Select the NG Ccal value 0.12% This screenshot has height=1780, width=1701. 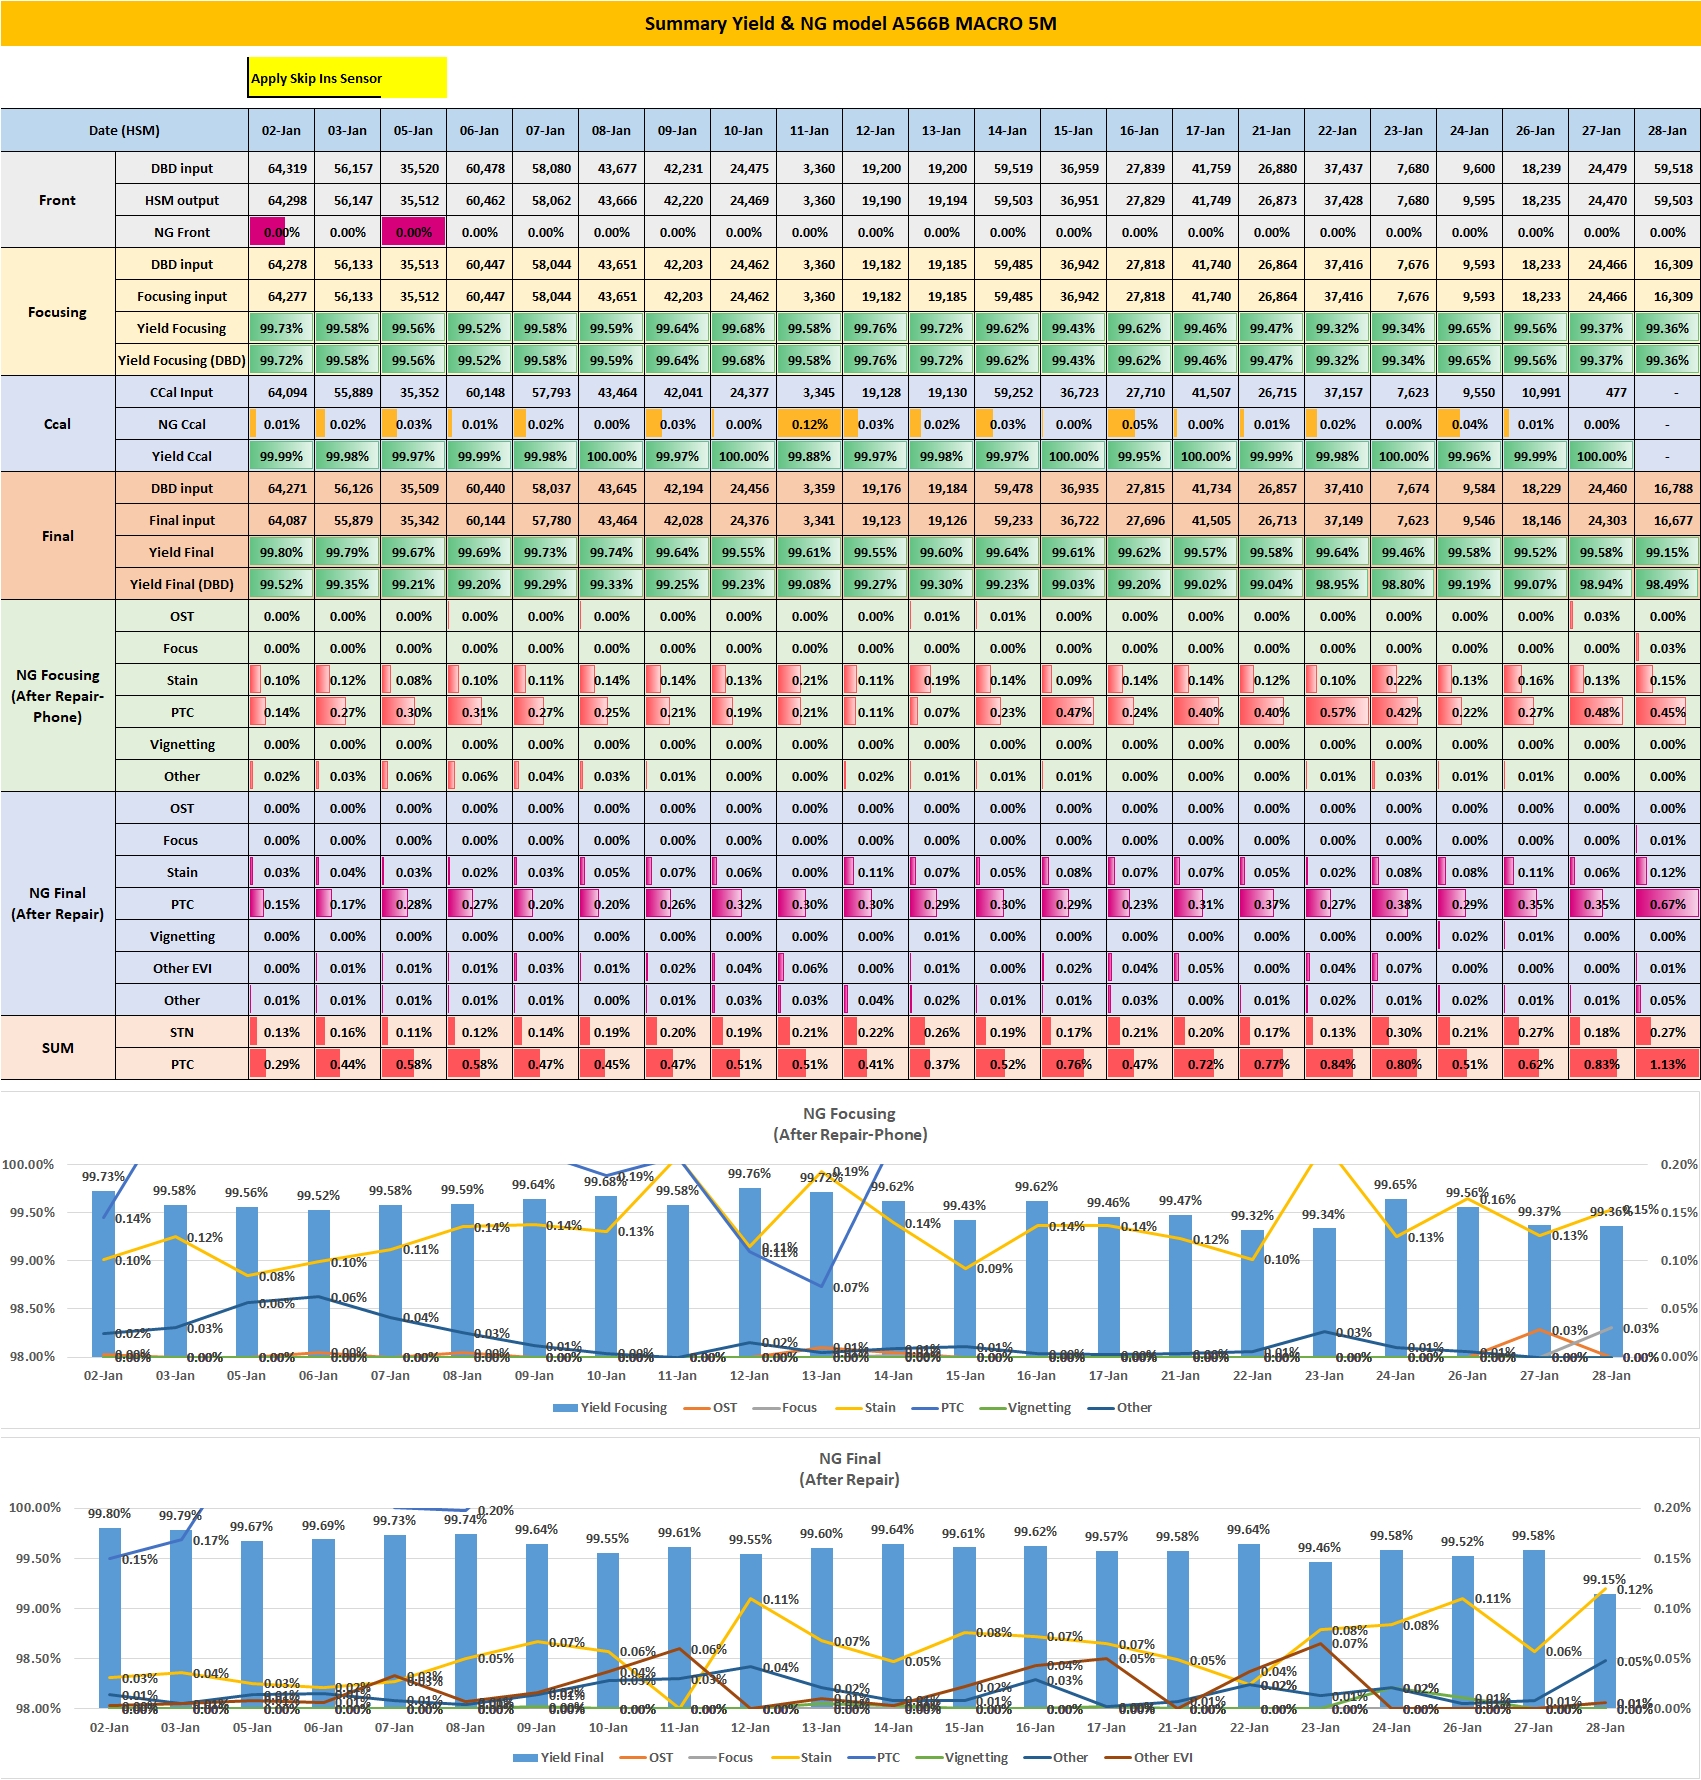(x=809, y=424)
